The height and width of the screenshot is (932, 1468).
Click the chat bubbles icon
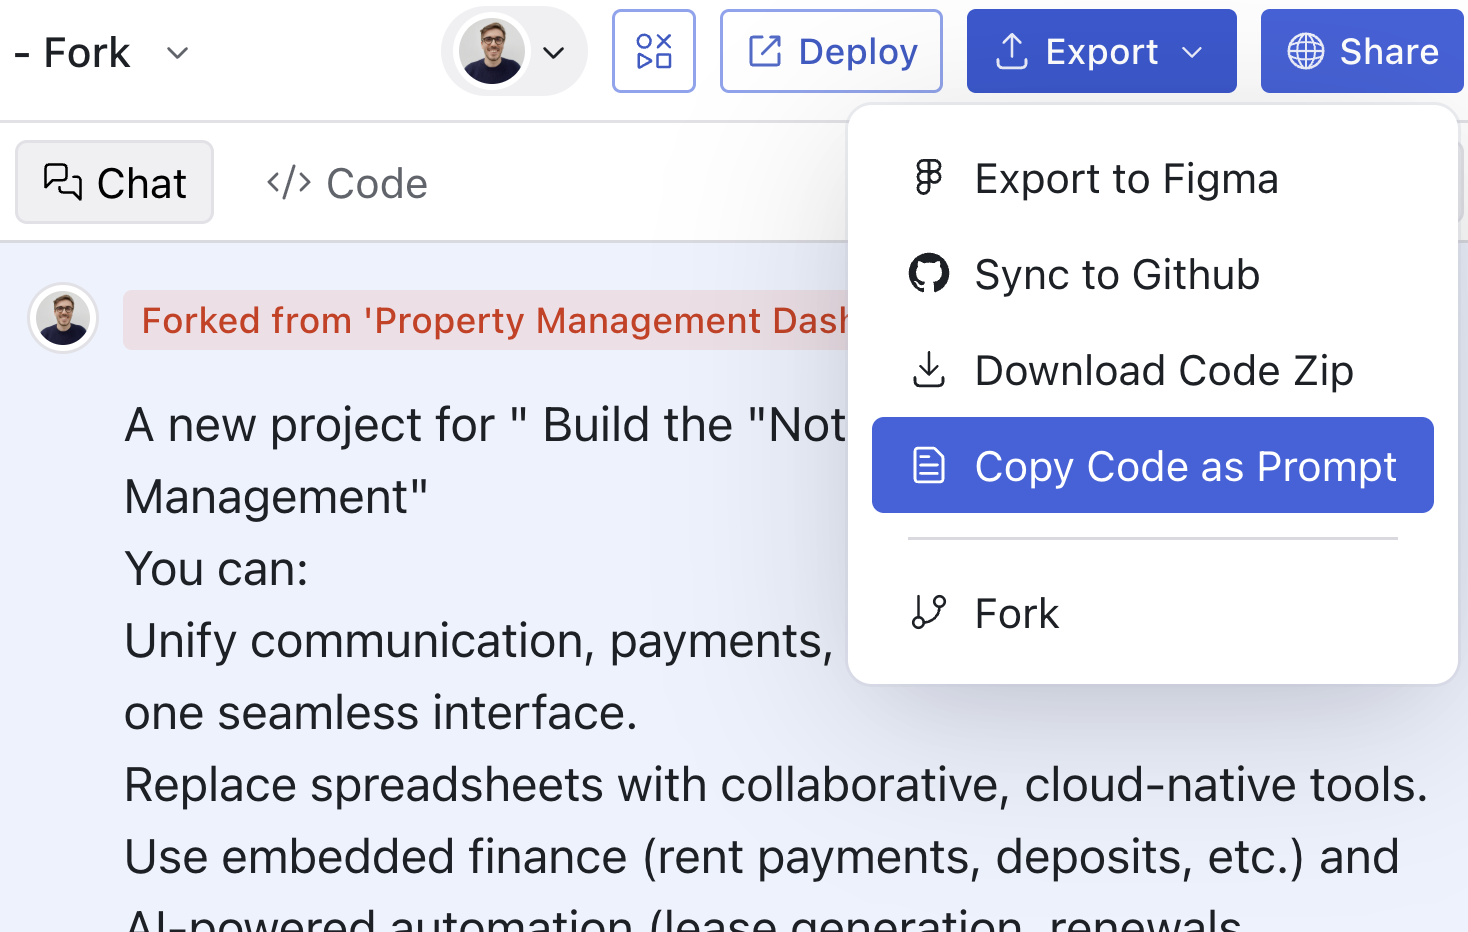point(63,182)
